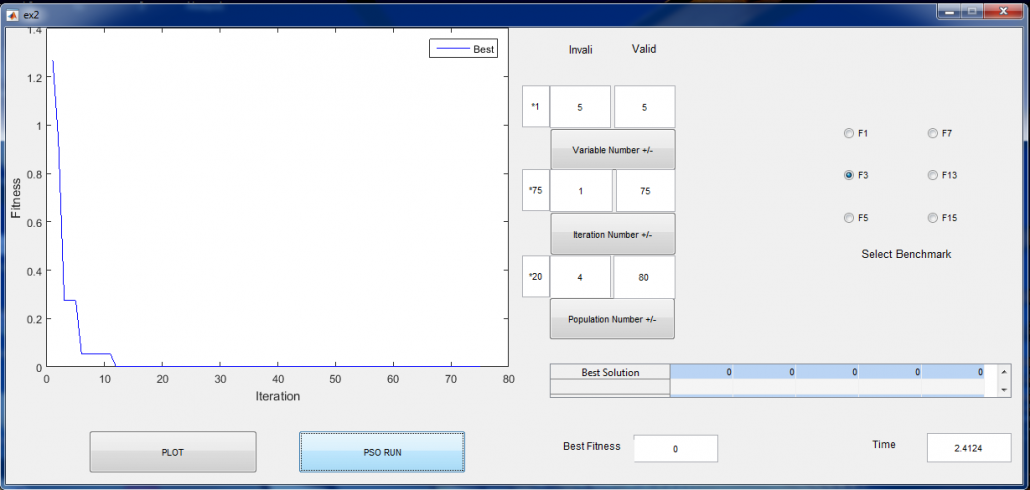Viewport: 1030px width, 490px height.
Task: Click the population field showing 80
Action: (x=643, y=277)
